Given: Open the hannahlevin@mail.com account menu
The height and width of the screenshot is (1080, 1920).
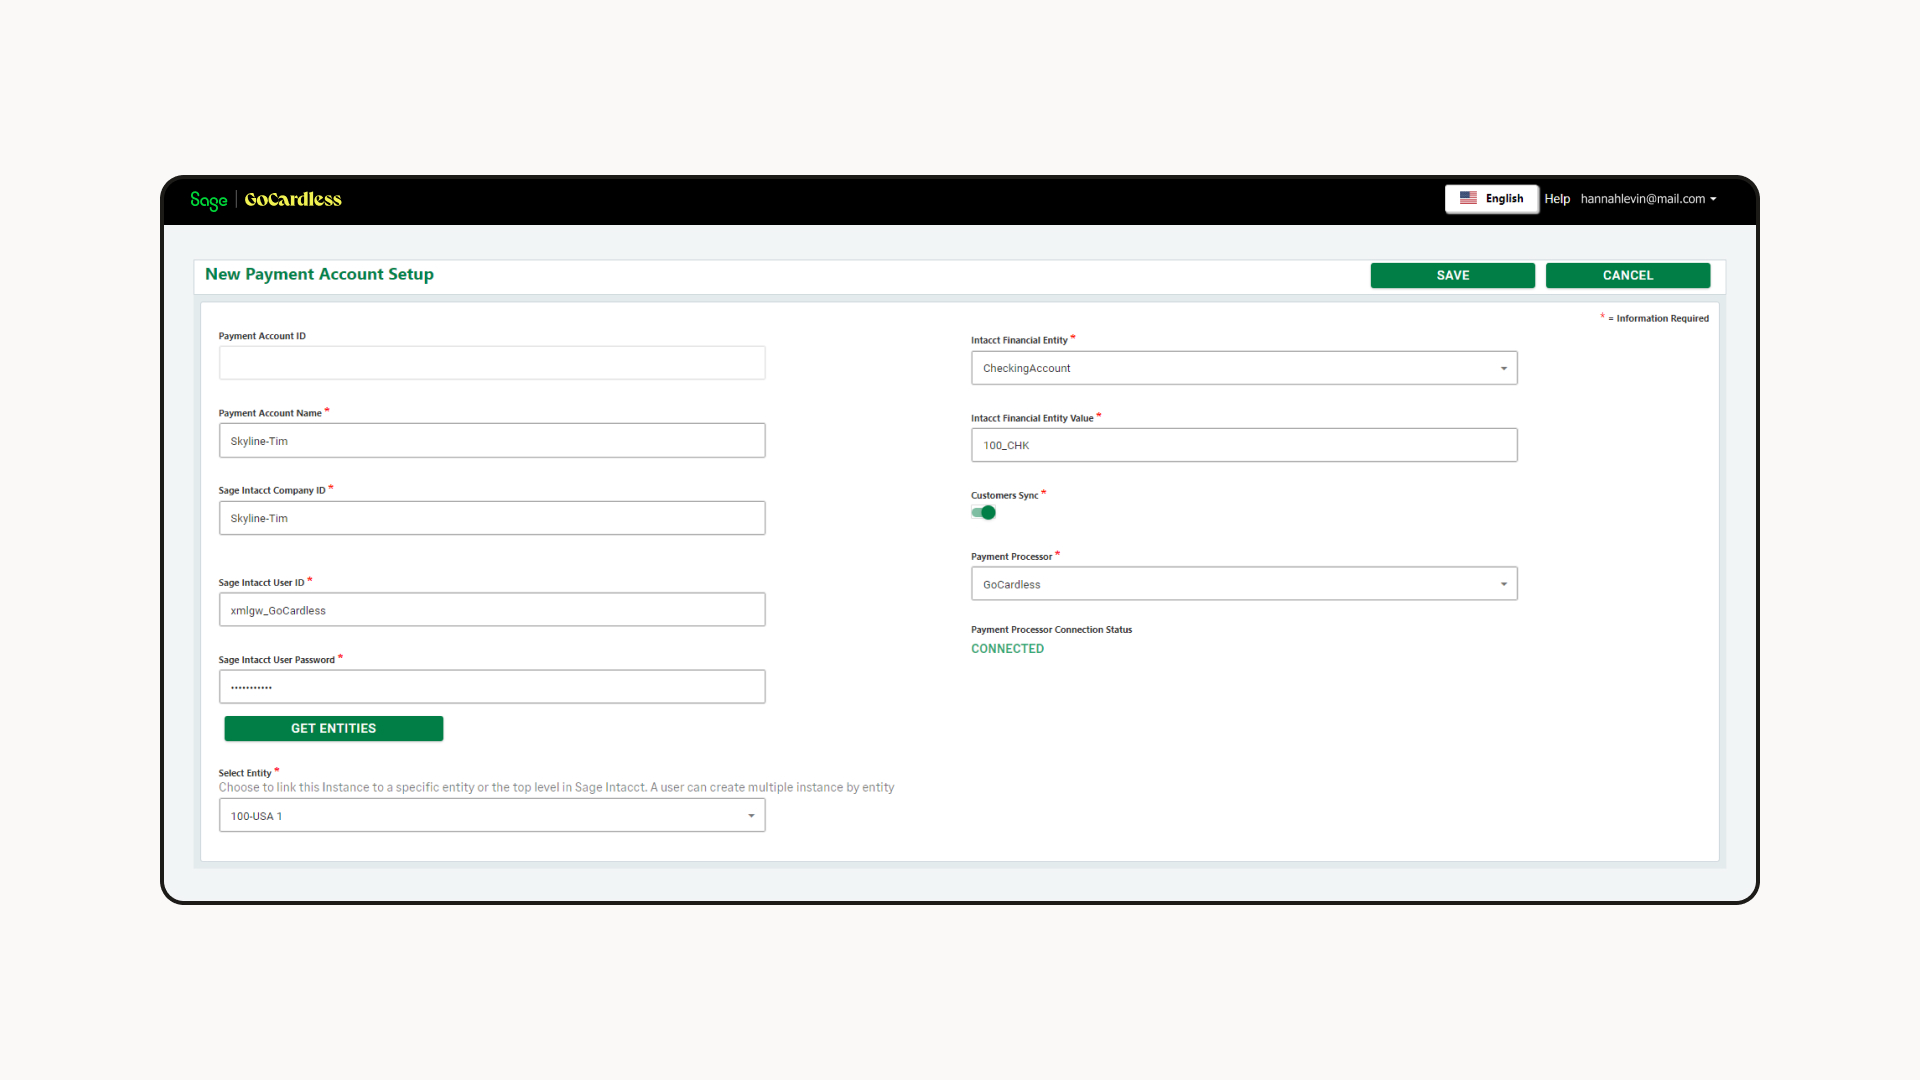Looking at the screenshot, I should [x=1648, y=199].
